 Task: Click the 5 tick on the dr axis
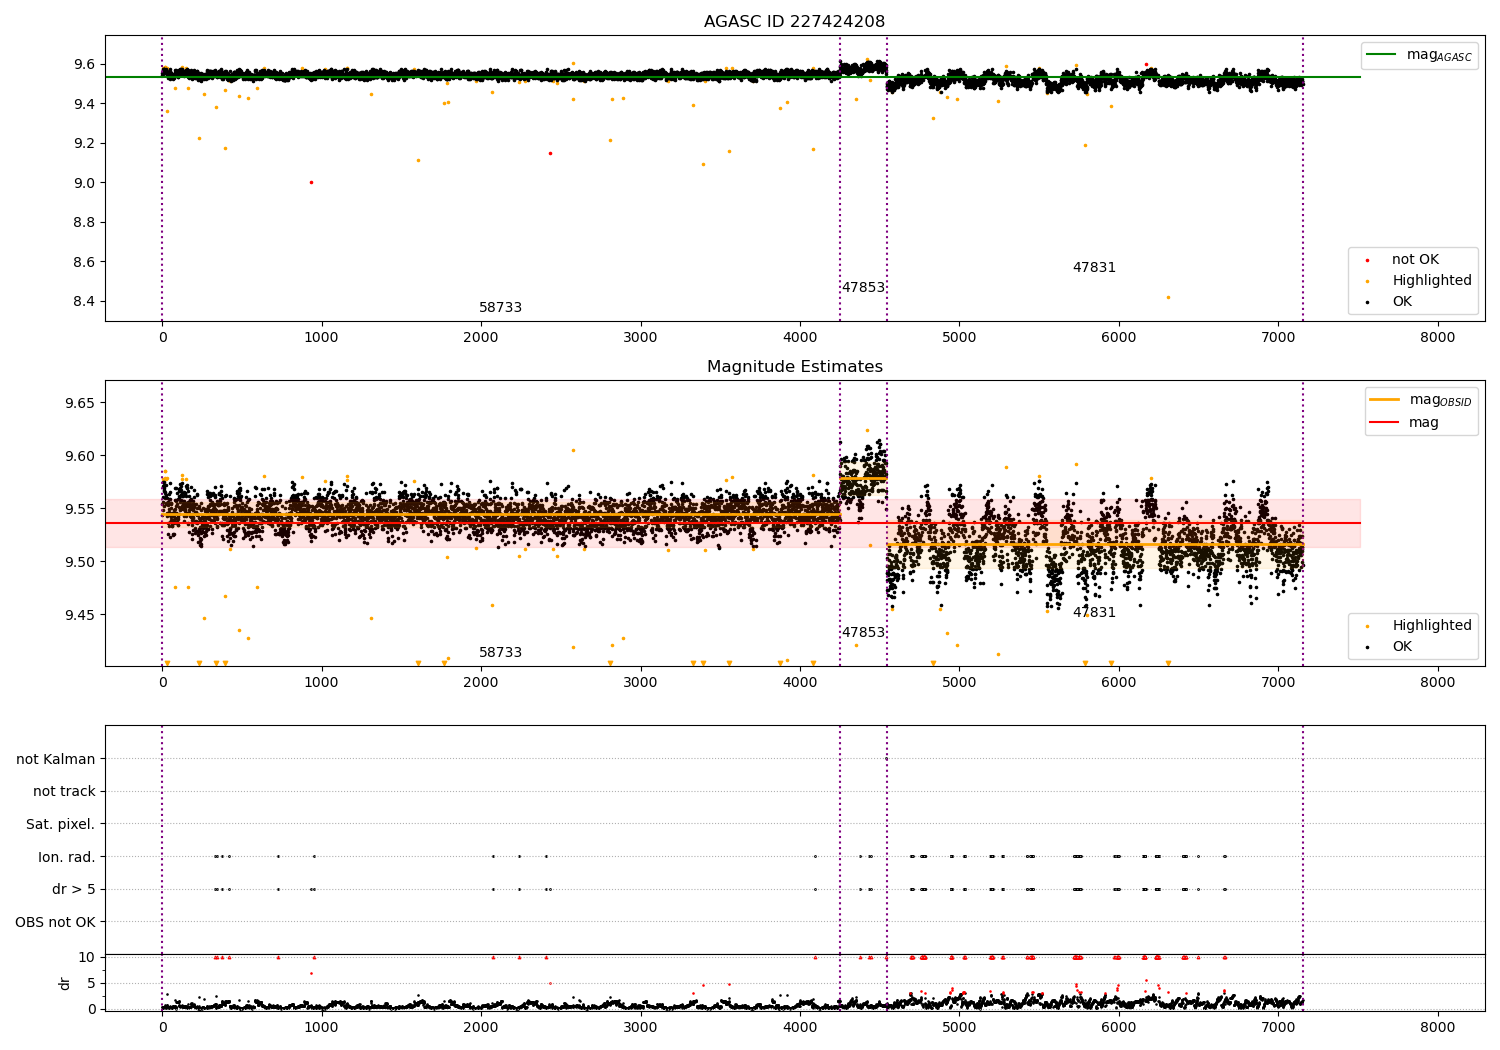click(91, 983)
